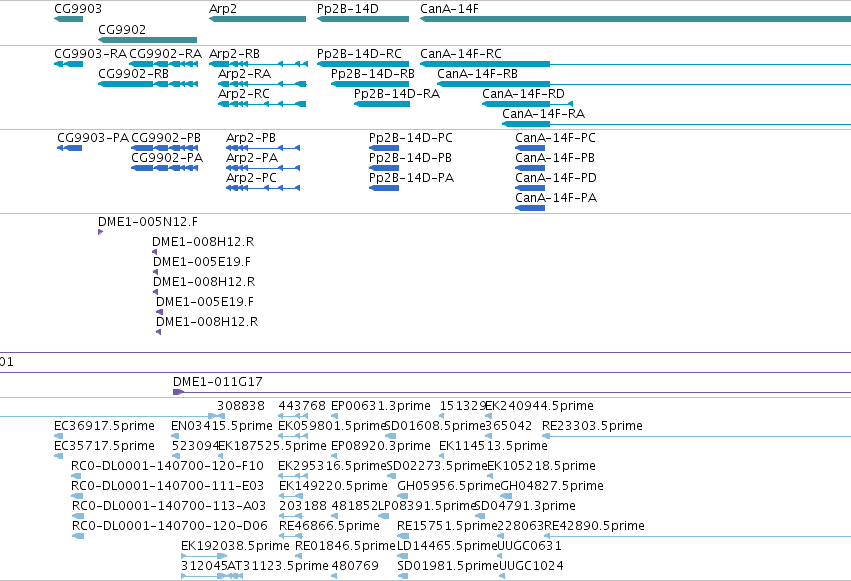Select transcript CanA-14F-RA
The height and width of the screenshot is (581, 851).
pyautogui.click(x=677, y=124)
